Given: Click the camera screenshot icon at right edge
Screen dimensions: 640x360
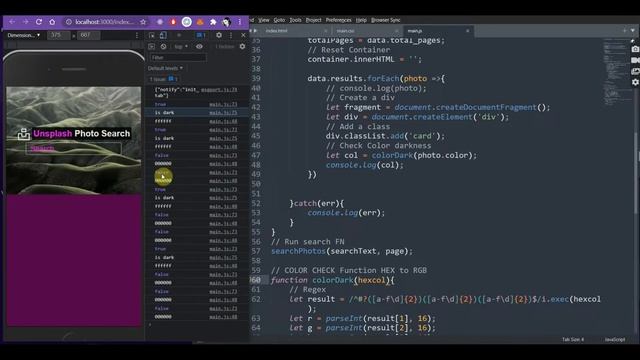Looking at the screenshot, I should pos(635,49).
